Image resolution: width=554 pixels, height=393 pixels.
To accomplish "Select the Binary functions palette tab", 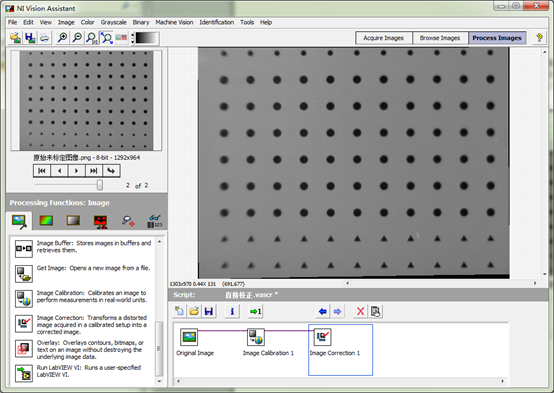I will click(100, 221).
